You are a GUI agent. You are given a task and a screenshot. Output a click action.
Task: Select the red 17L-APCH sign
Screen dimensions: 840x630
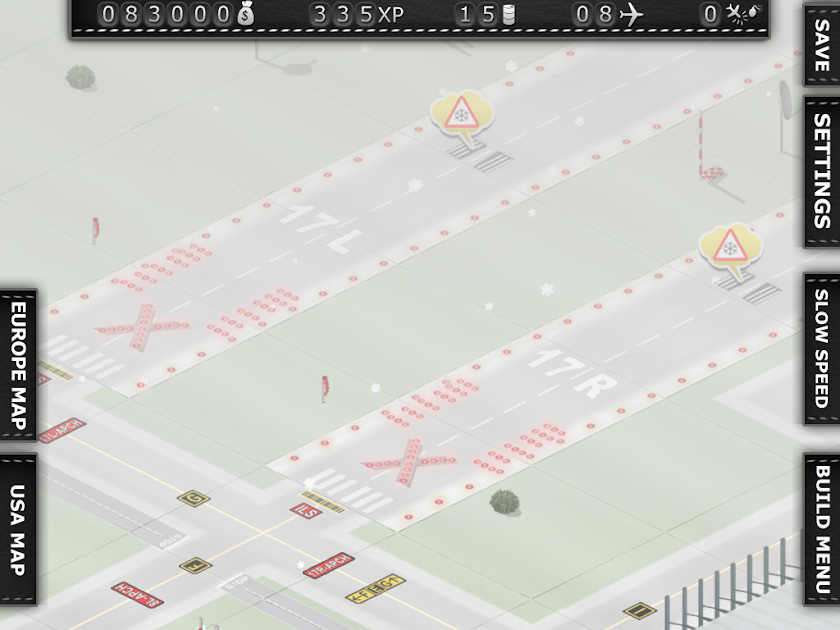[63, 431]
